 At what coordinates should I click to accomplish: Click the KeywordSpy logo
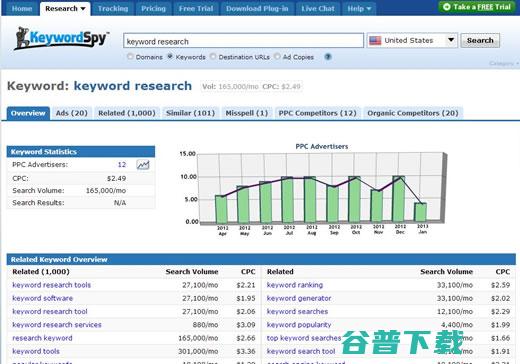(62, 38)
